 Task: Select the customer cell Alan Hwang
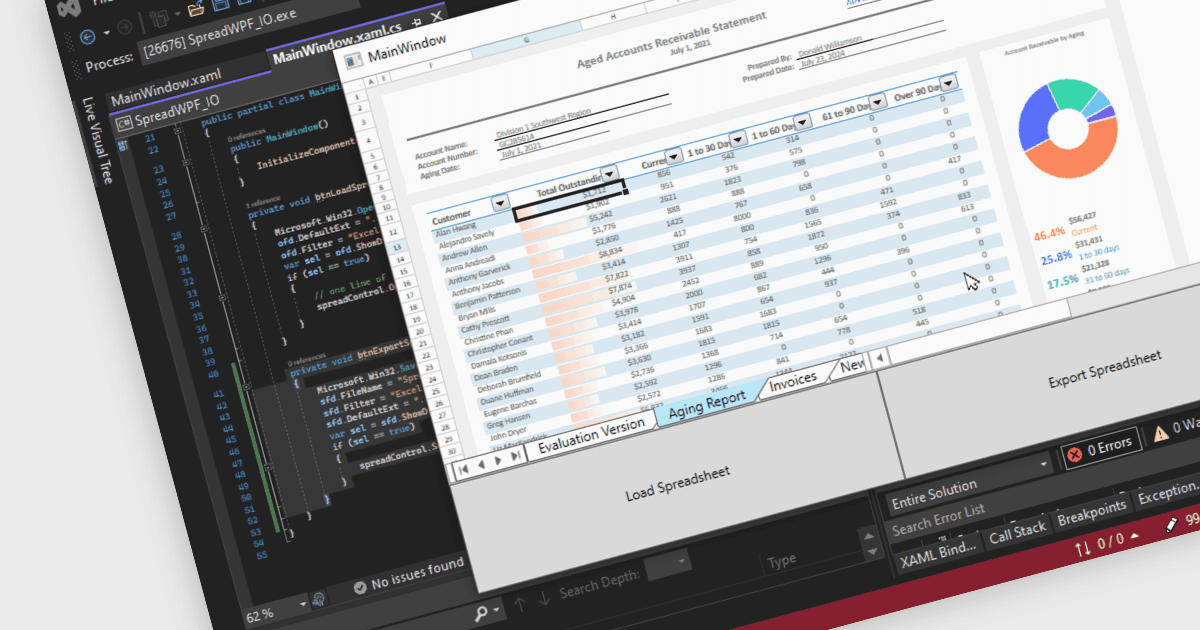pos(456,229)
